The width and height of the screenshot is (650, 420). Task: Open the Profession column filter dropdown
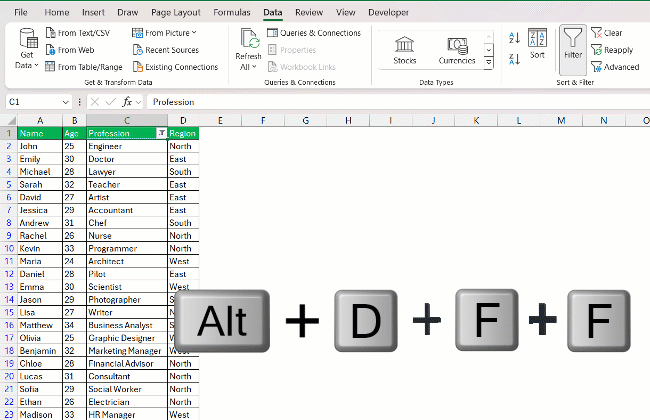click(162, 133)
